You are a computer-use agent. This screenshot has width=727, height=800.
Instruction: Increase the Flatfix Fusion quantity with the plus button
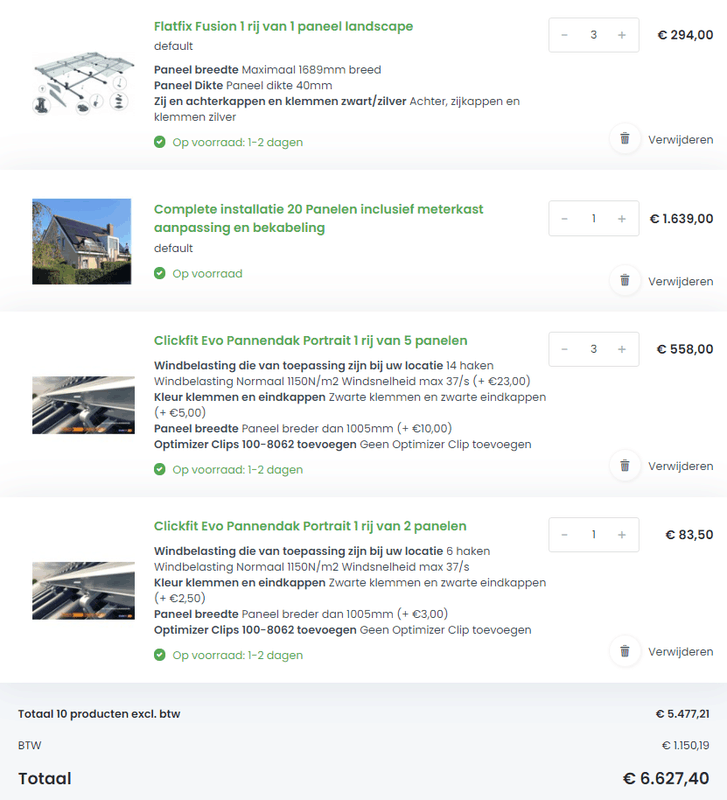(620, 34)
